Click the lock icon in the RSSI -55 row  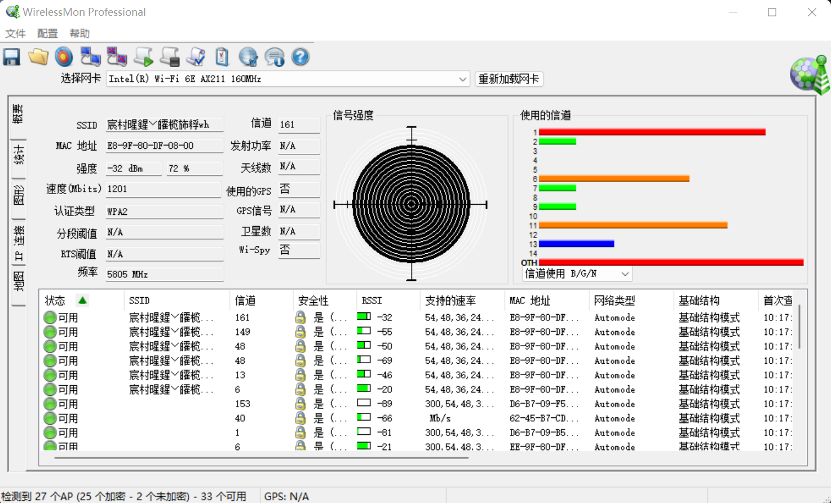(300, 332)
